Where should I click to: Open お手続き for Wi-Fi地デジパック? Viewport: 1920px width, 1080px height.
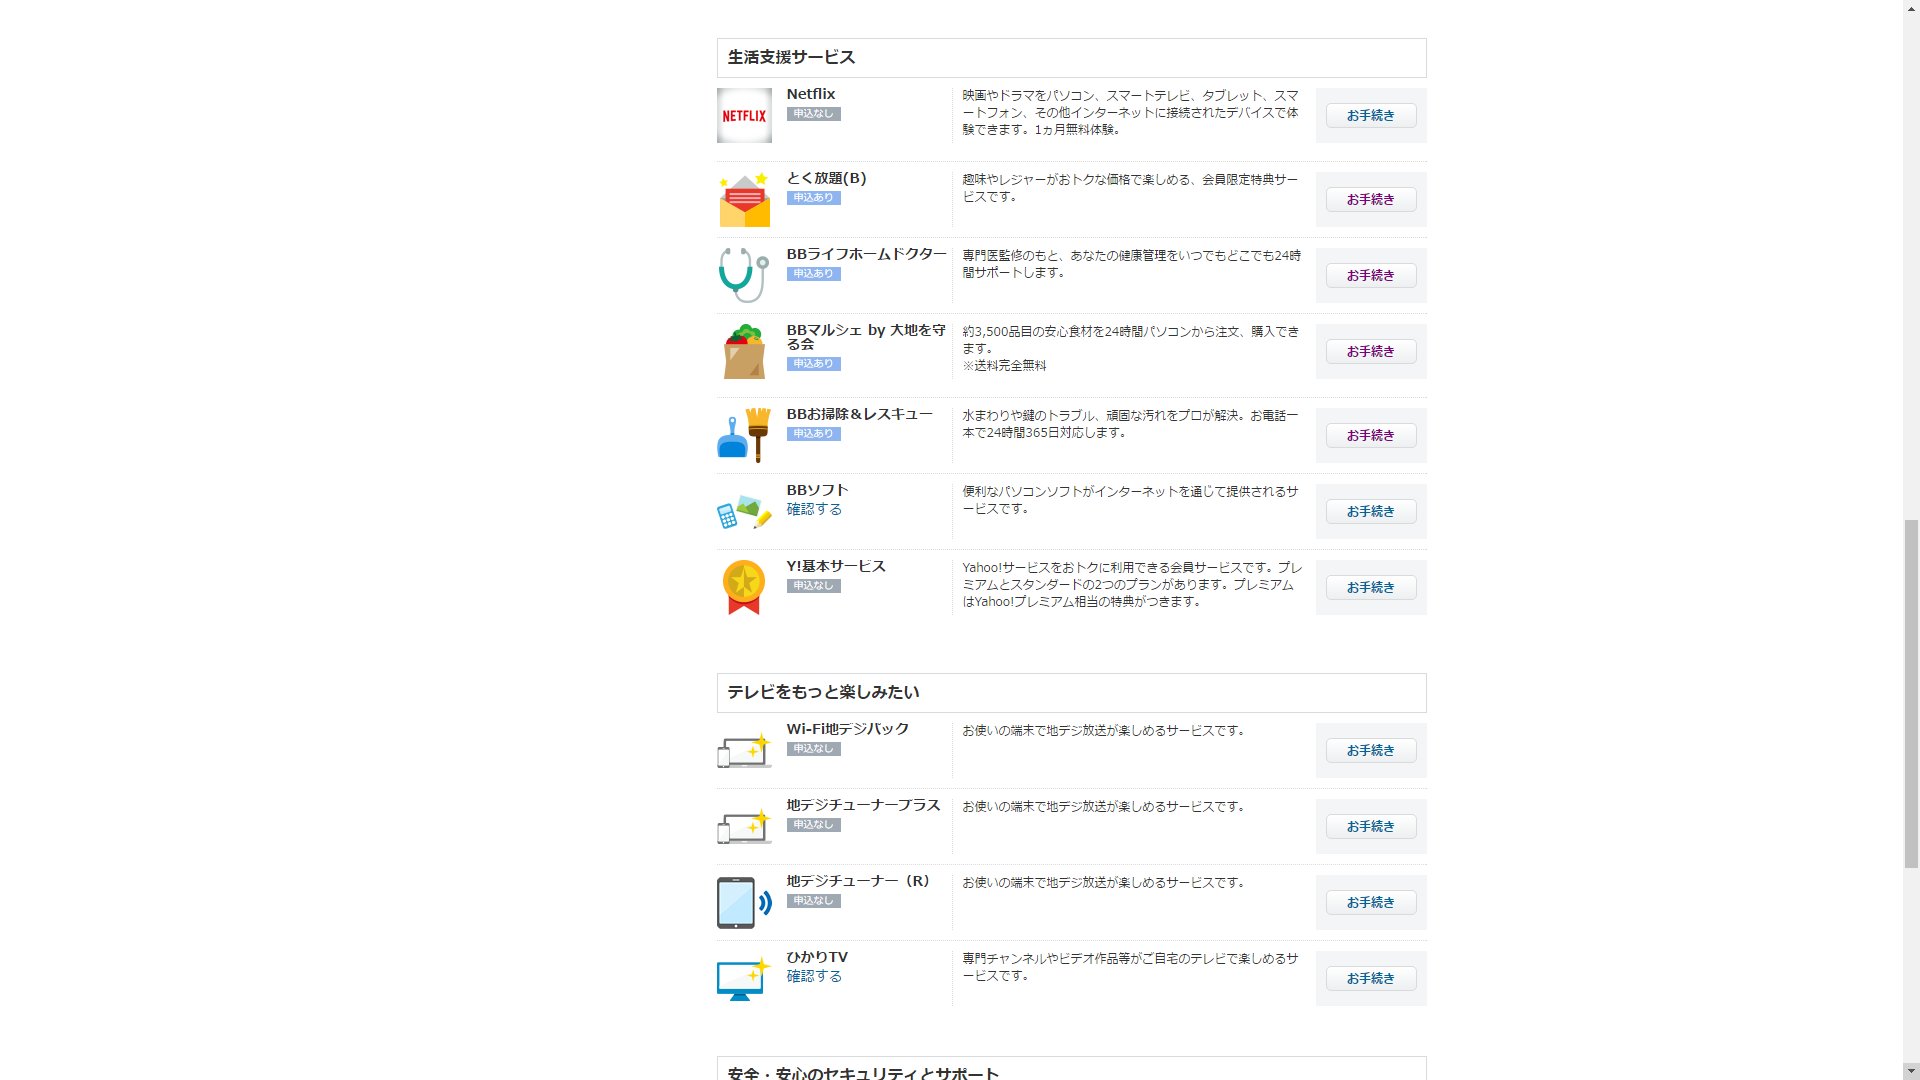(x=1371, y=750)
